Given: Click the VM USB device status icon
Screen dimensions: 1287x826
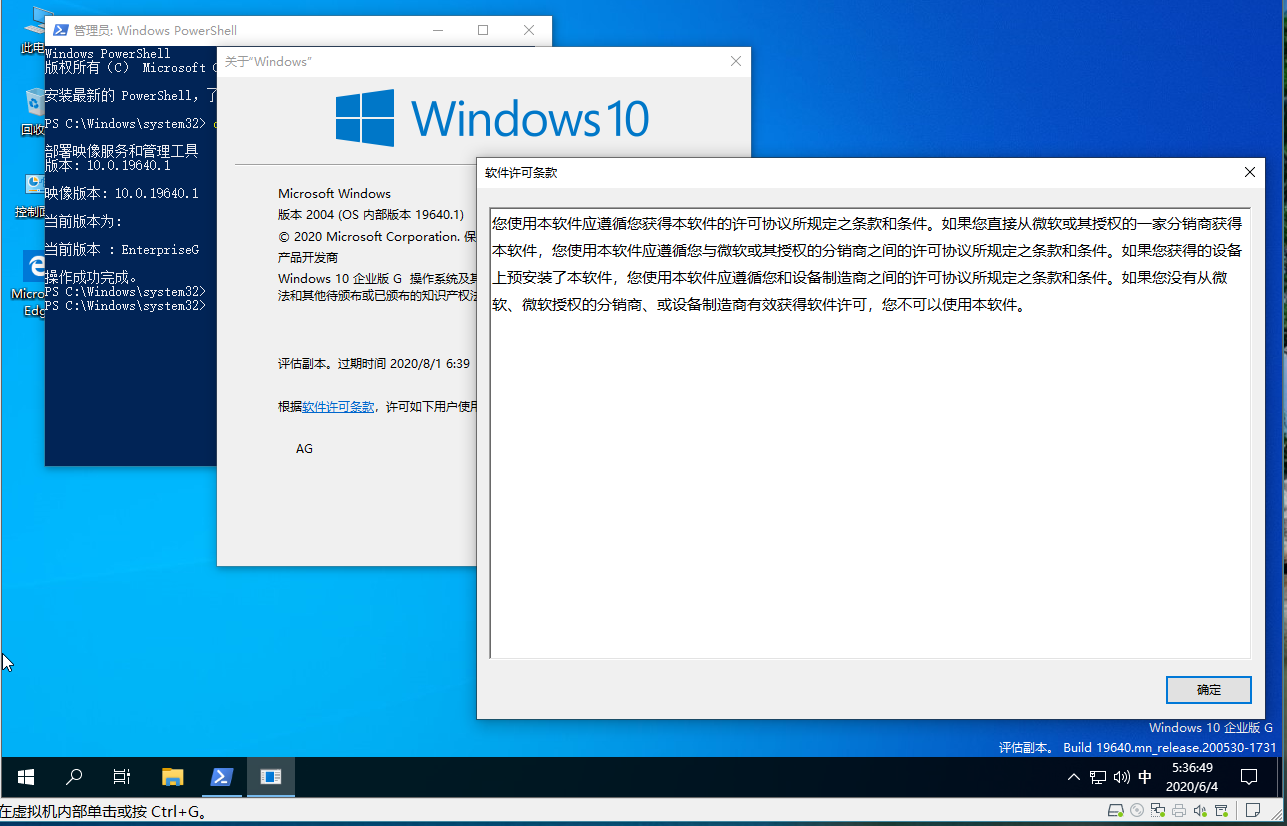Looking at the screenshot, I should click(x=1221, y=811).
